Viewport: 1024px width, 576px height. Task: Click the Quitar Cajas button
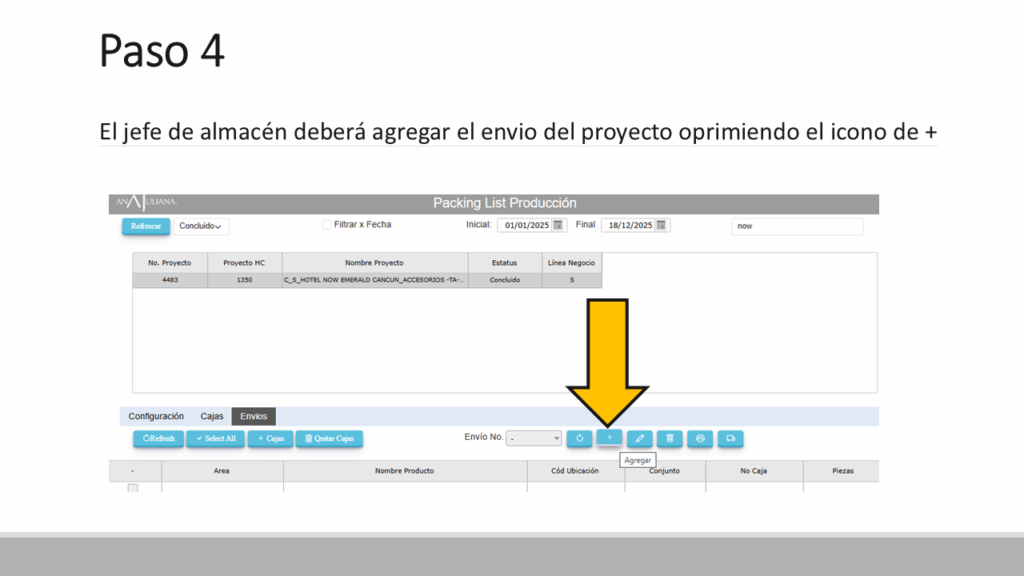click(x=329, y=438)
